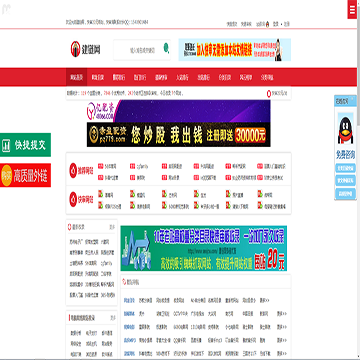360x360 pixels.
Task: Click the red ring icon in statistics bar
Action: tap(269, 94)
